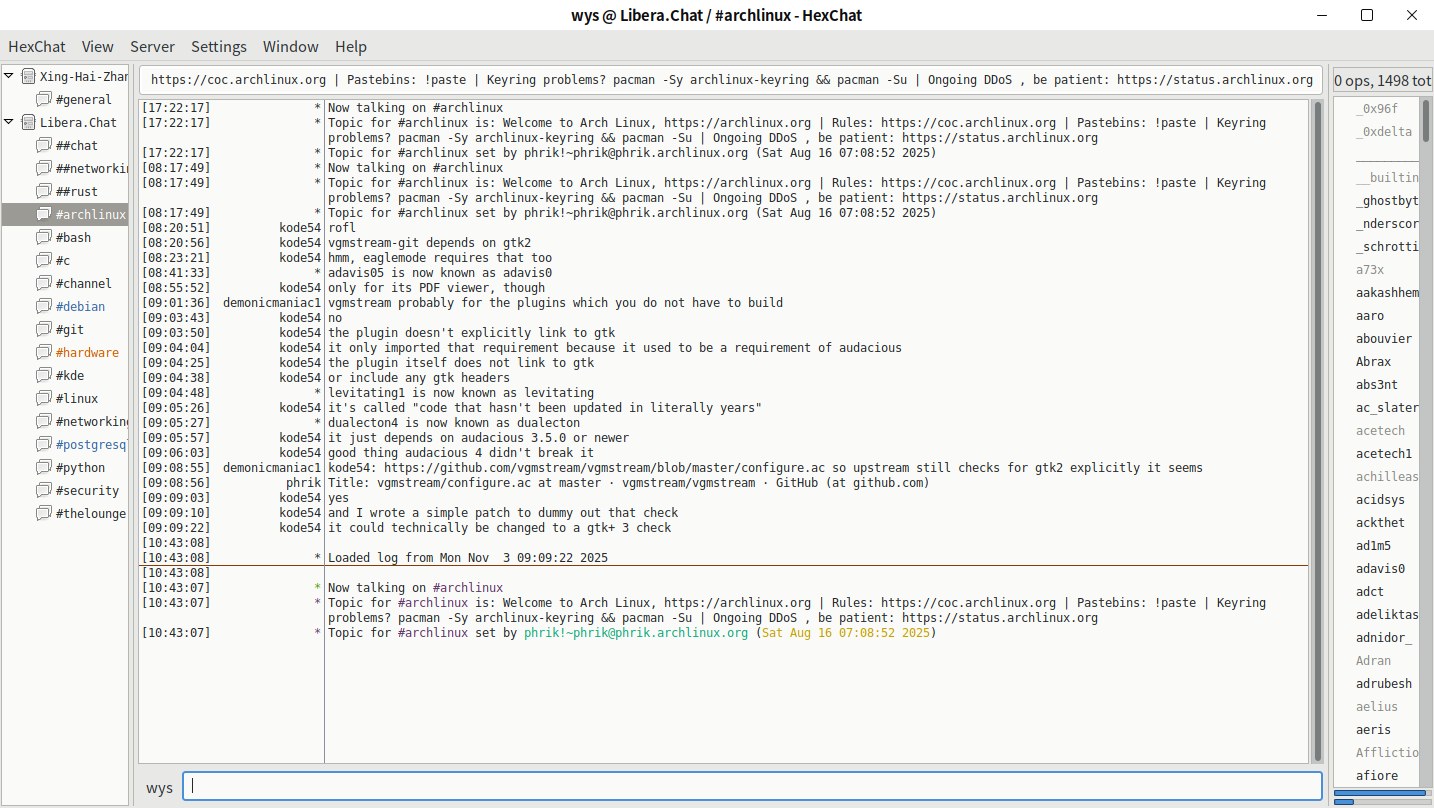The height and width of the screenshot is (808, 1434).
Task: Click the server icon beside Xing-Hai-Zhan network
Action: click(x=27, y=76)
